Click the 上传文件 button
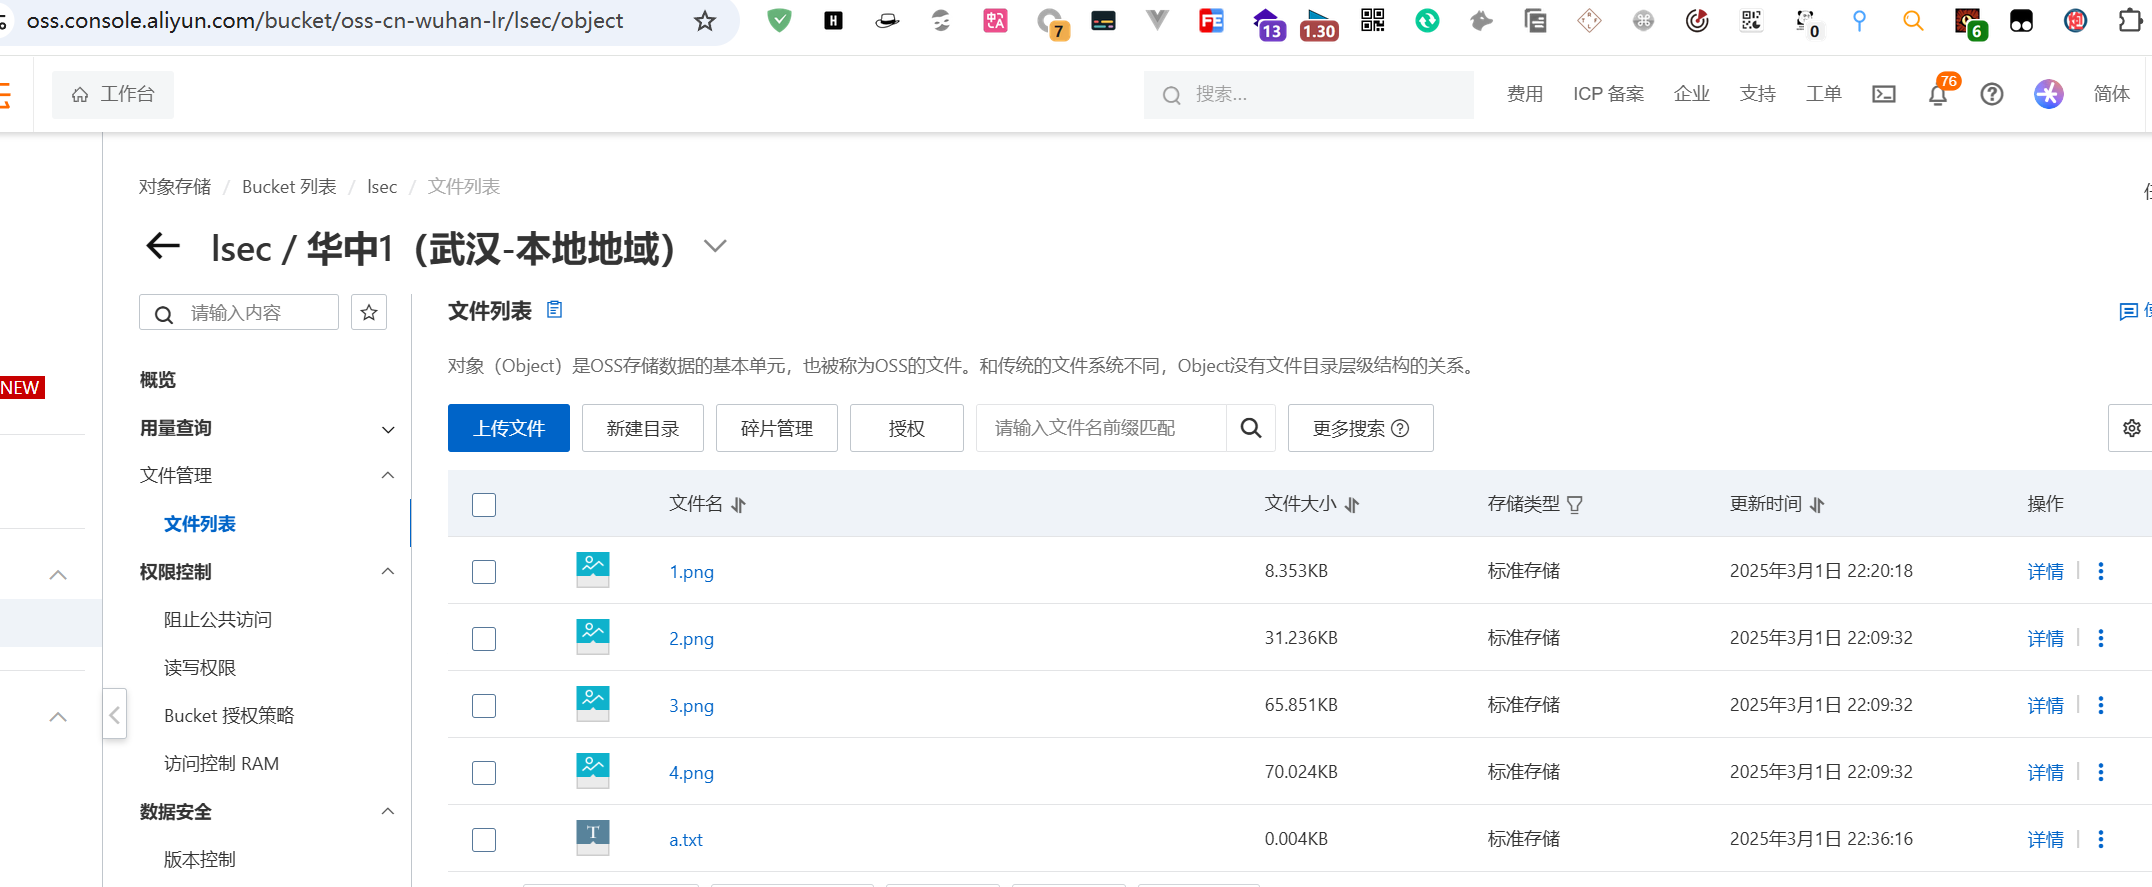 click(508, 428)
